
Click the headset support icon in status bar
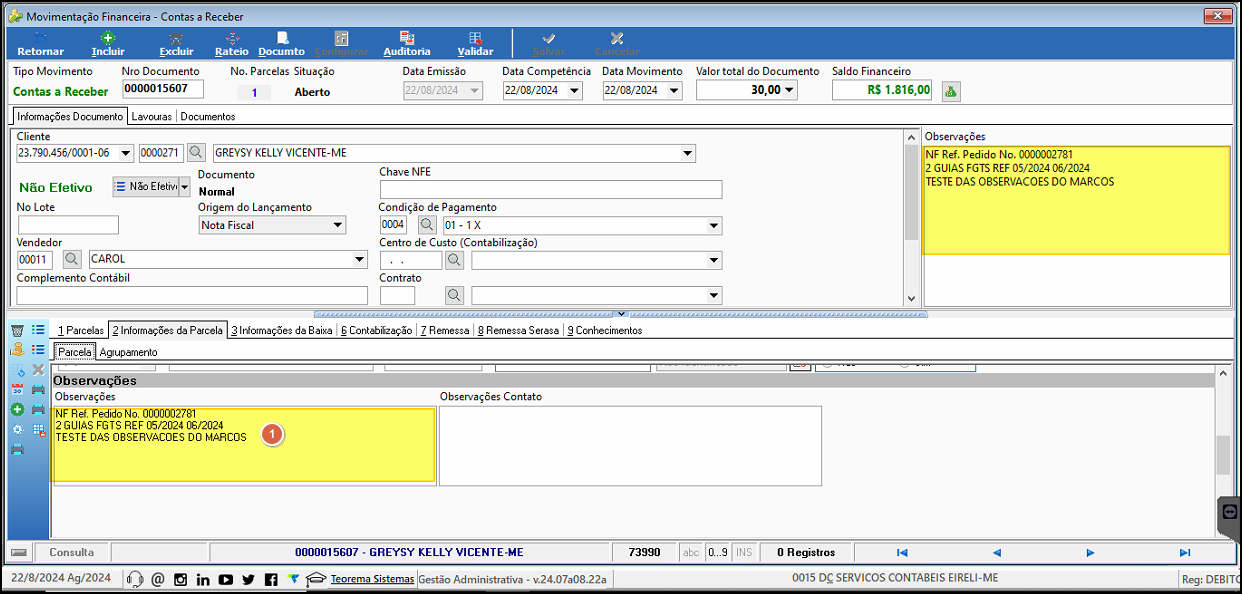point(136,579)
